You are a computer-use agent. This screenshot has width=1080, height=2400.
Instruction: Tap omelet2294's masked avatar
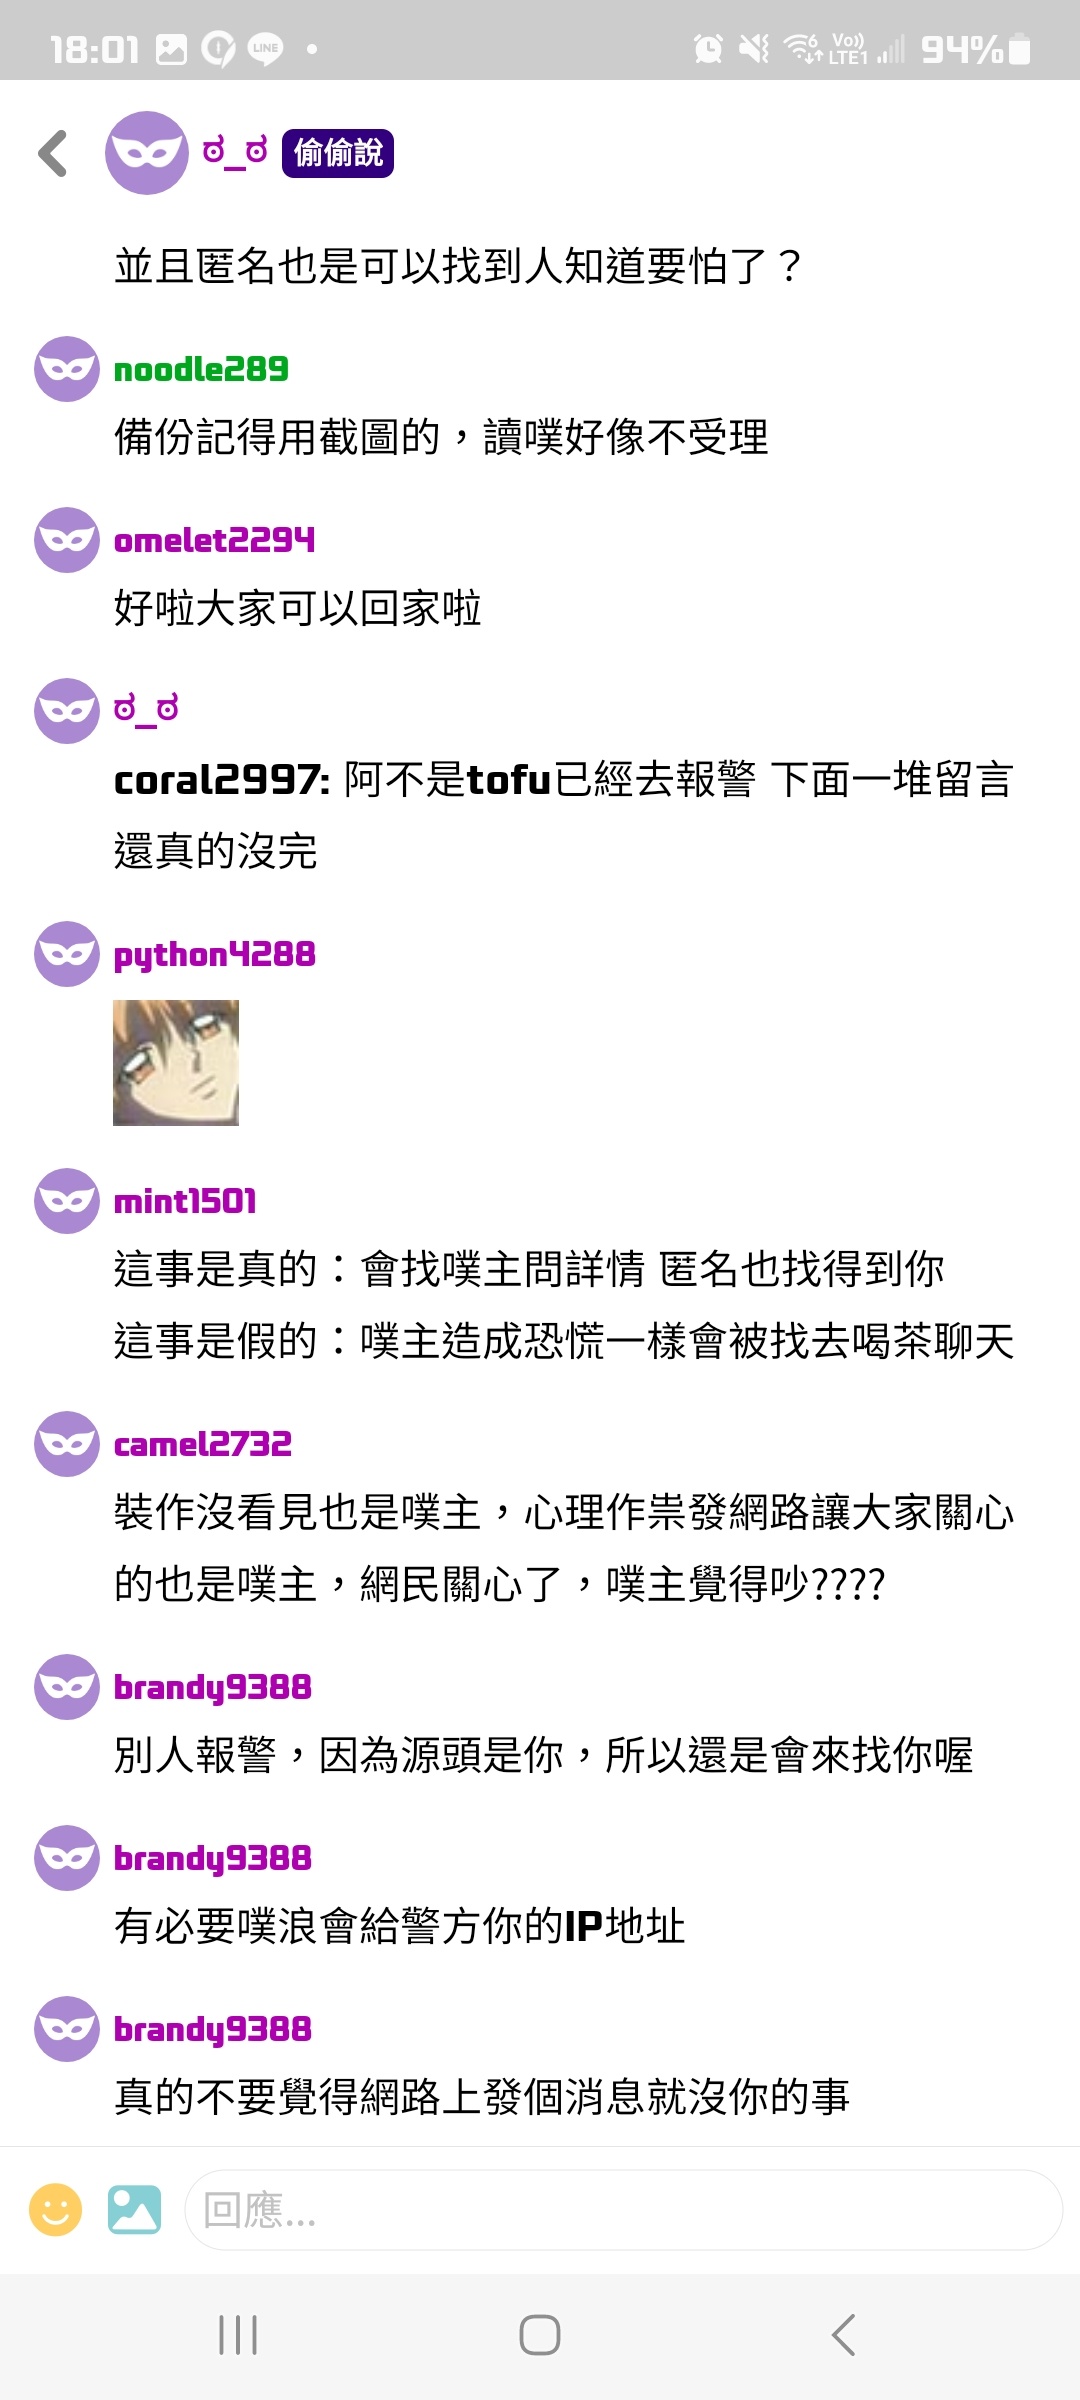[67, 540]
